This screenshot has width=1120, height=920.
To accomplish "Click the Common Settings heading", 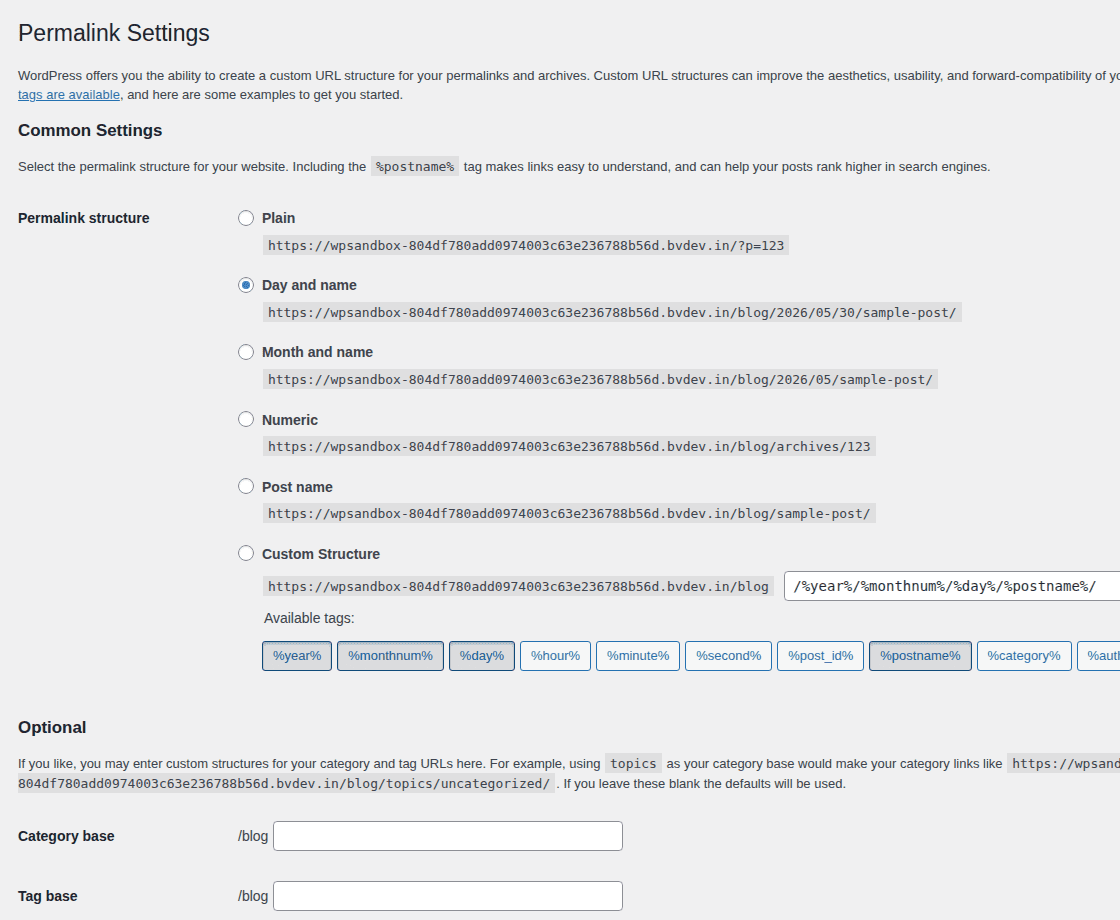I will pyautogui.click(x=90, y=130).
